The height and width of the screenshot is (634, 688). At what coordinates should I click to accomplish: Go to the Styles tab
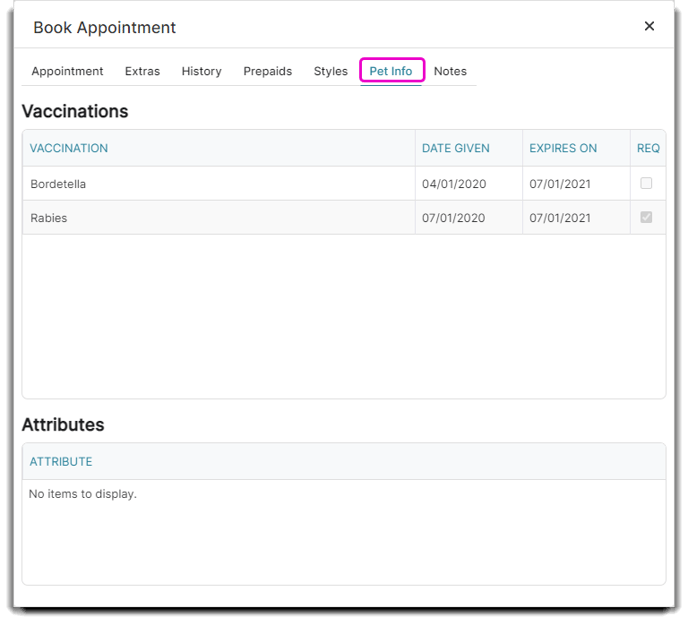330,71
